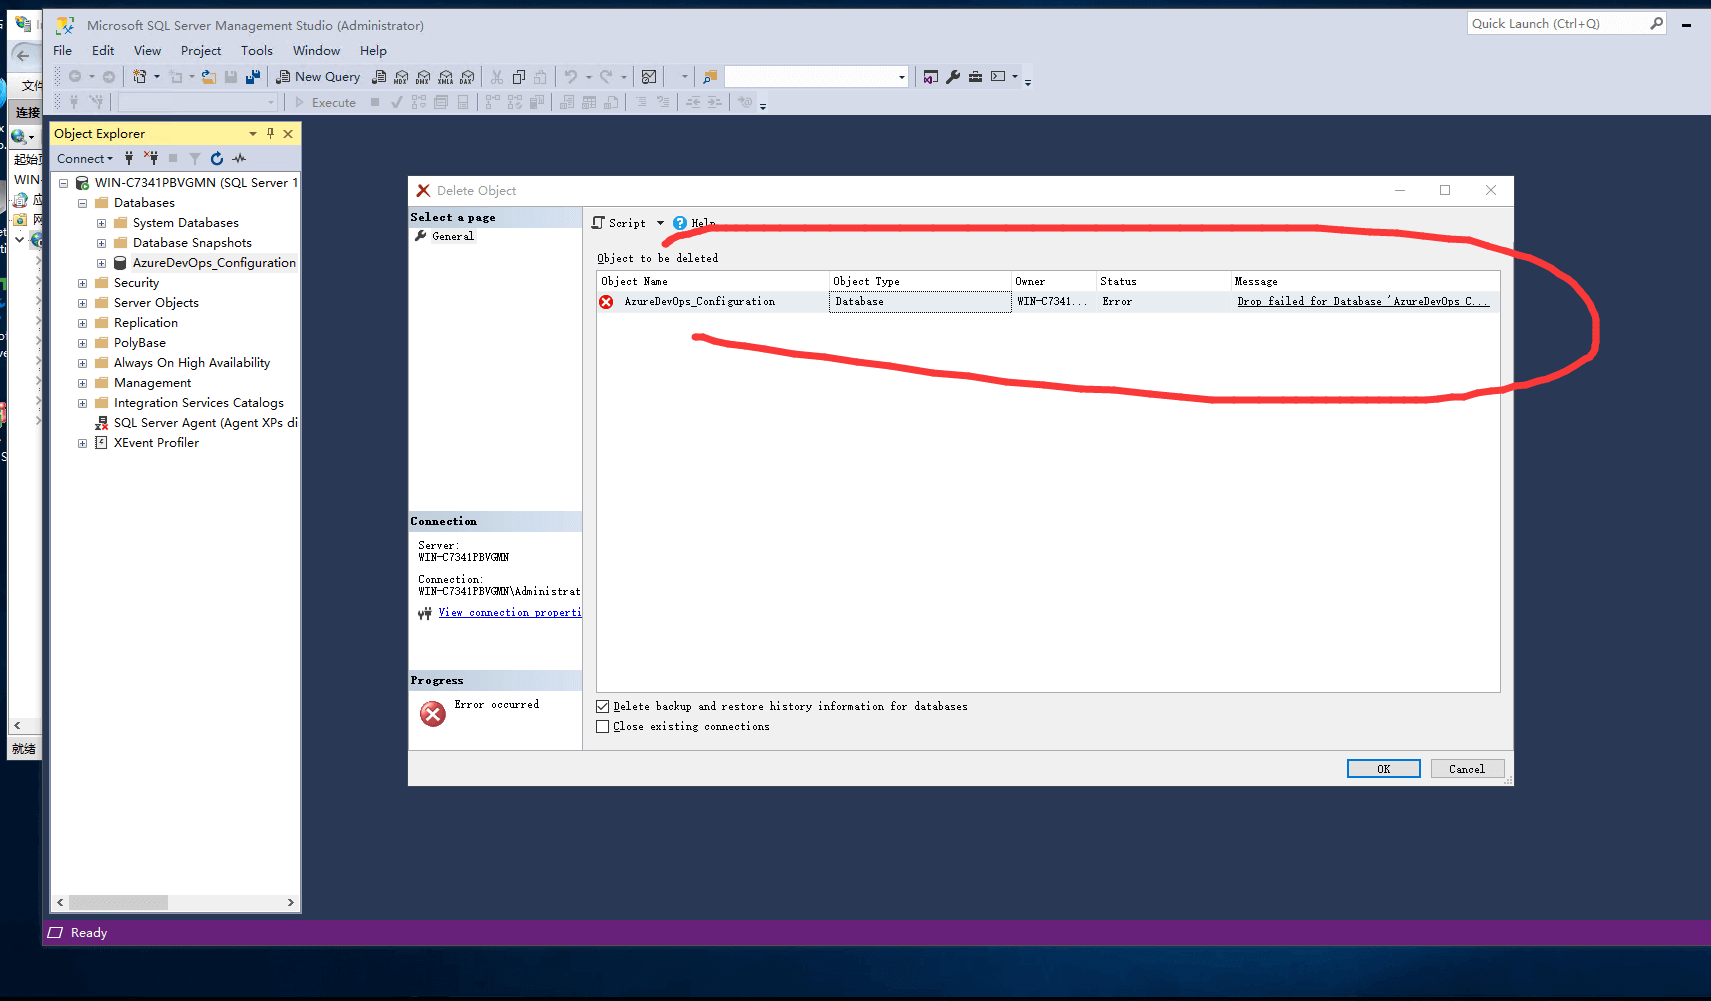Click the Refresh icon in Object Explorer
Image resolution: width=1711 pixels, height=1001 pixels.
217,158
